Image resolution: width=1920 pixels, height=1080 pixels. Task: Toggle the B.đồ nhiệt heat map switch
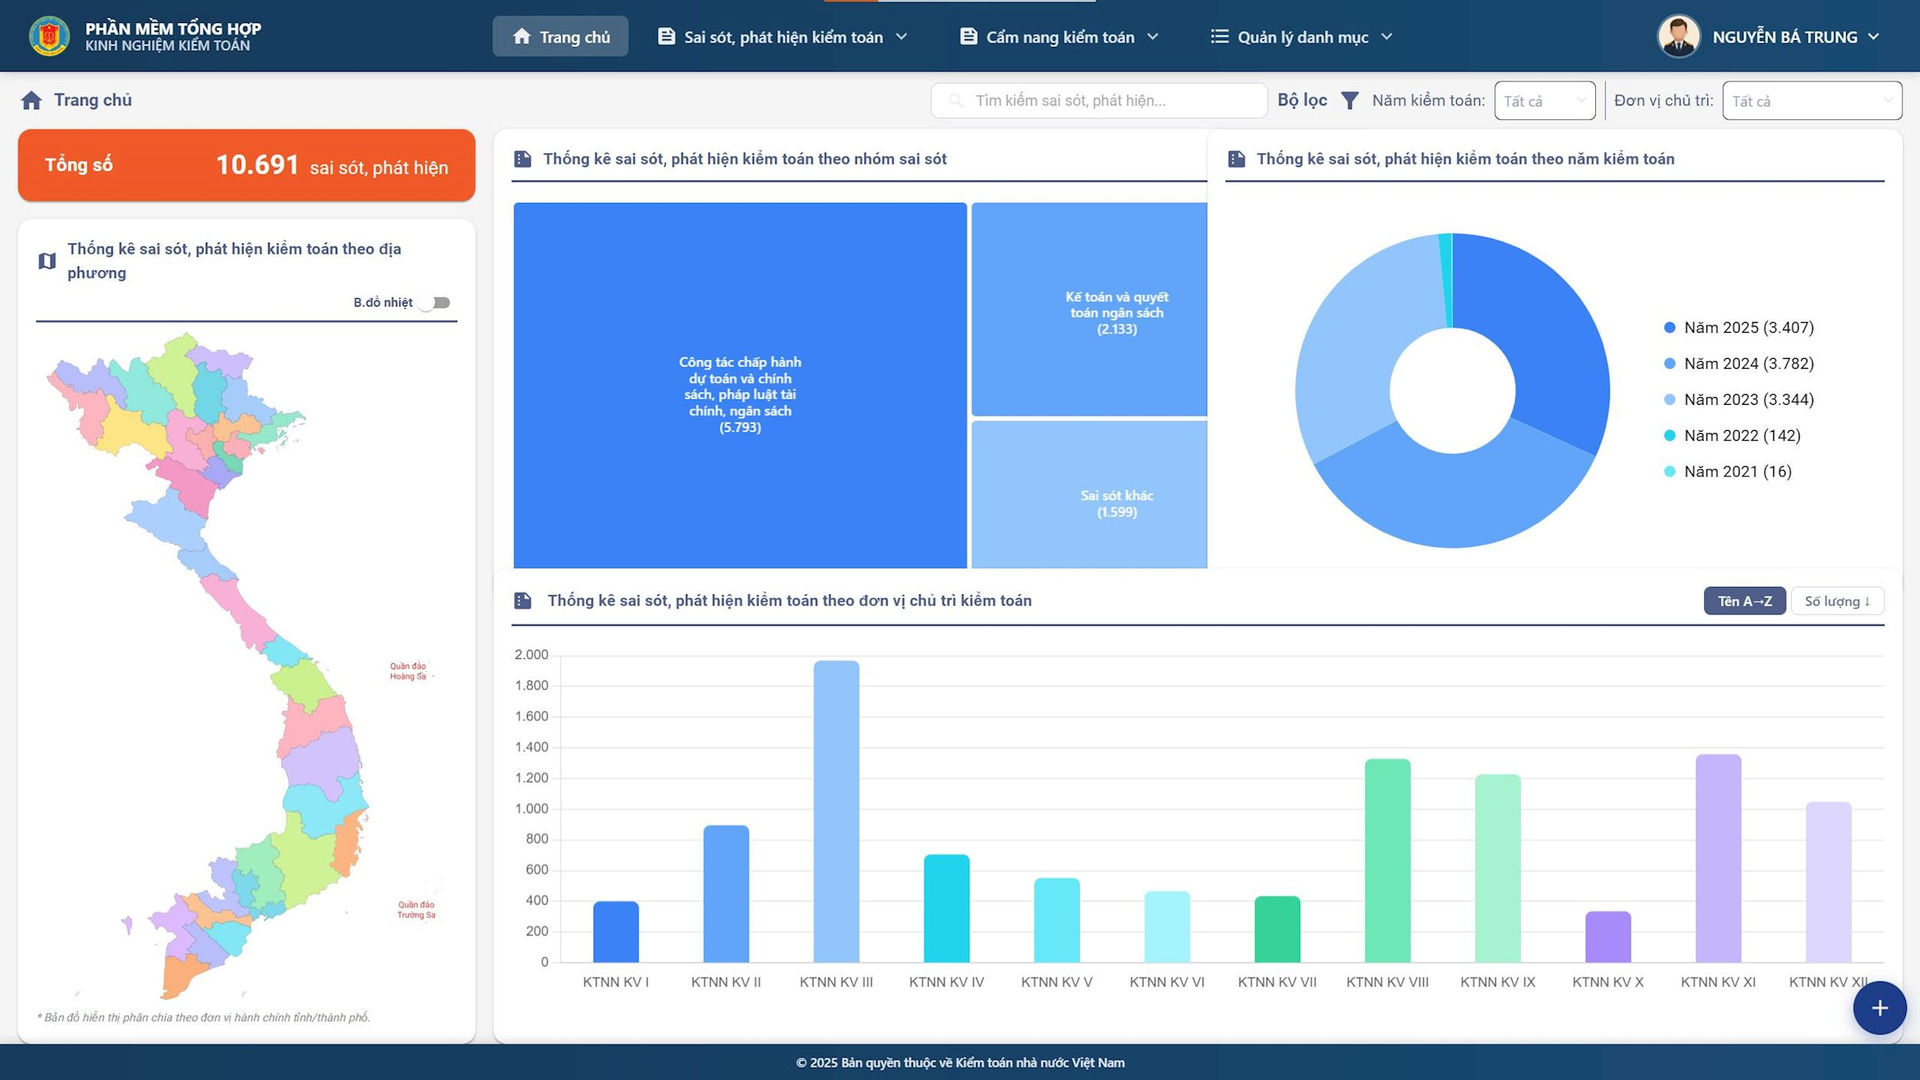[436, 302]
